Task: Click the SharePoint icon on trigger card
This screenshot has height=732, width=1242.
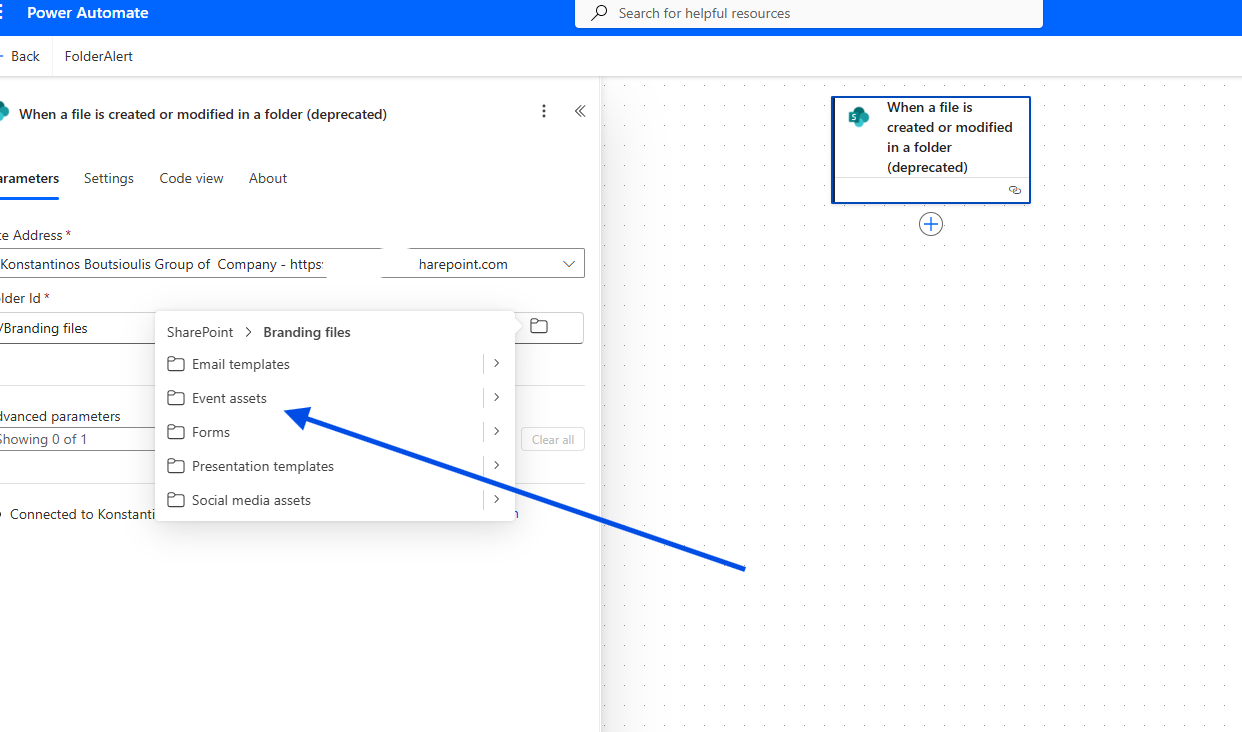Action: [858, 117]
